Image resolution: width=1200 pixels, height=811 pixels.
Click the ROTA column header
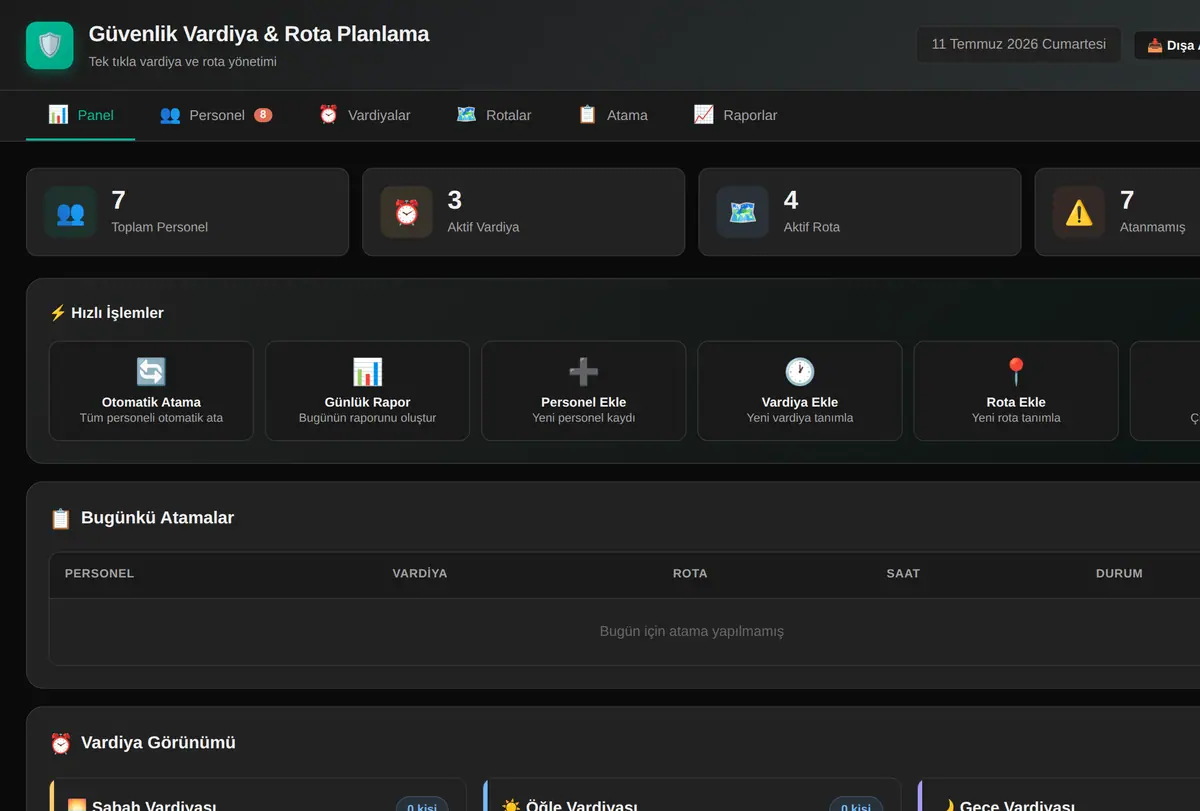pos(690,574)
